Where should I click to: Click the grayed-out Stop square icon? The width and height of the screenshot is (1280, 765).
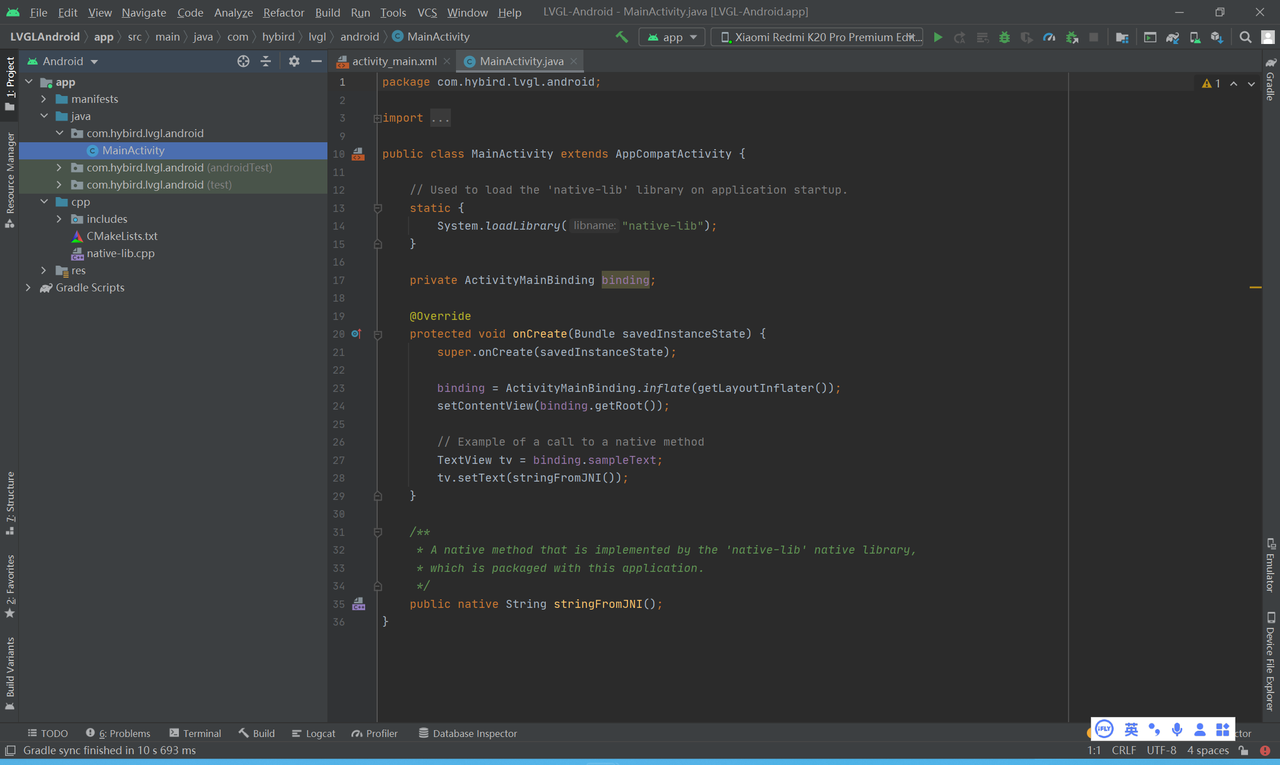1094,37
